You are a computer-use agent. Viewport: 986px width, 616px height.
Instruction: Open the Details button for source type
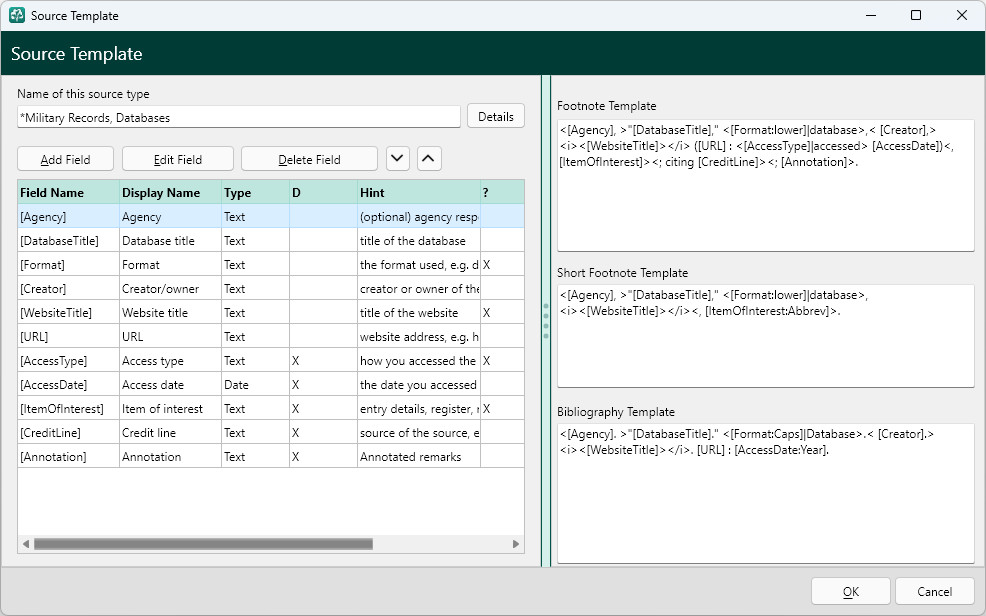[496, 116]
